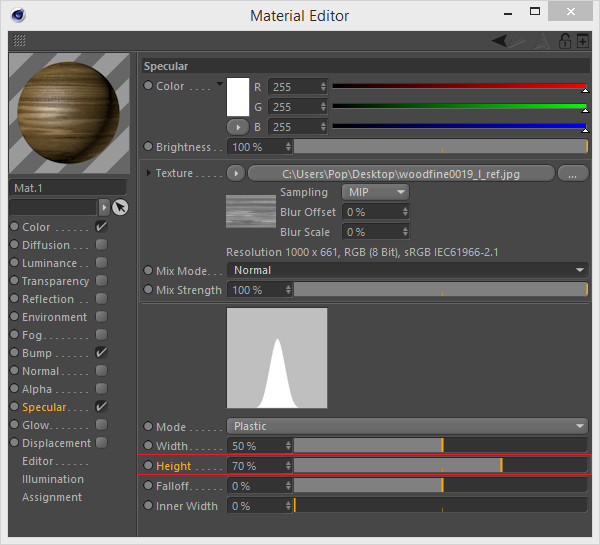Select the Illumination section in sidebar
600x545 pixels.
(53, 479)
